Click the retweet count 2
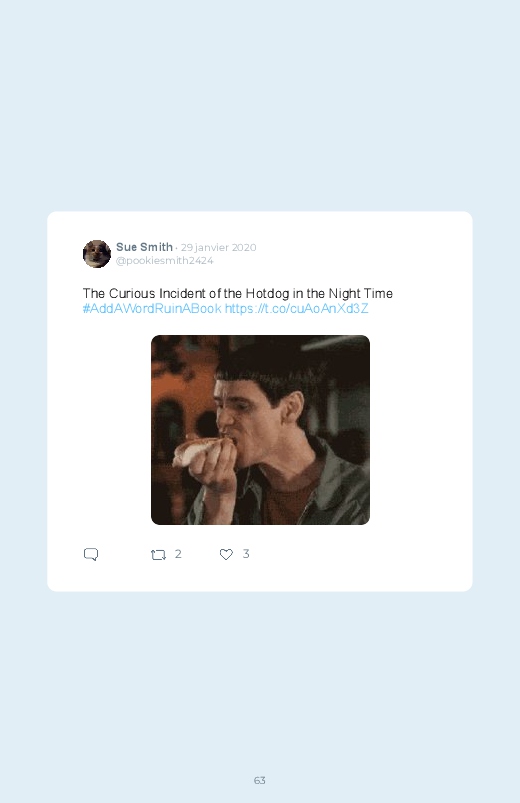This screenshot has height=803, width=520. pyautogui.click(x=178, y=554)
